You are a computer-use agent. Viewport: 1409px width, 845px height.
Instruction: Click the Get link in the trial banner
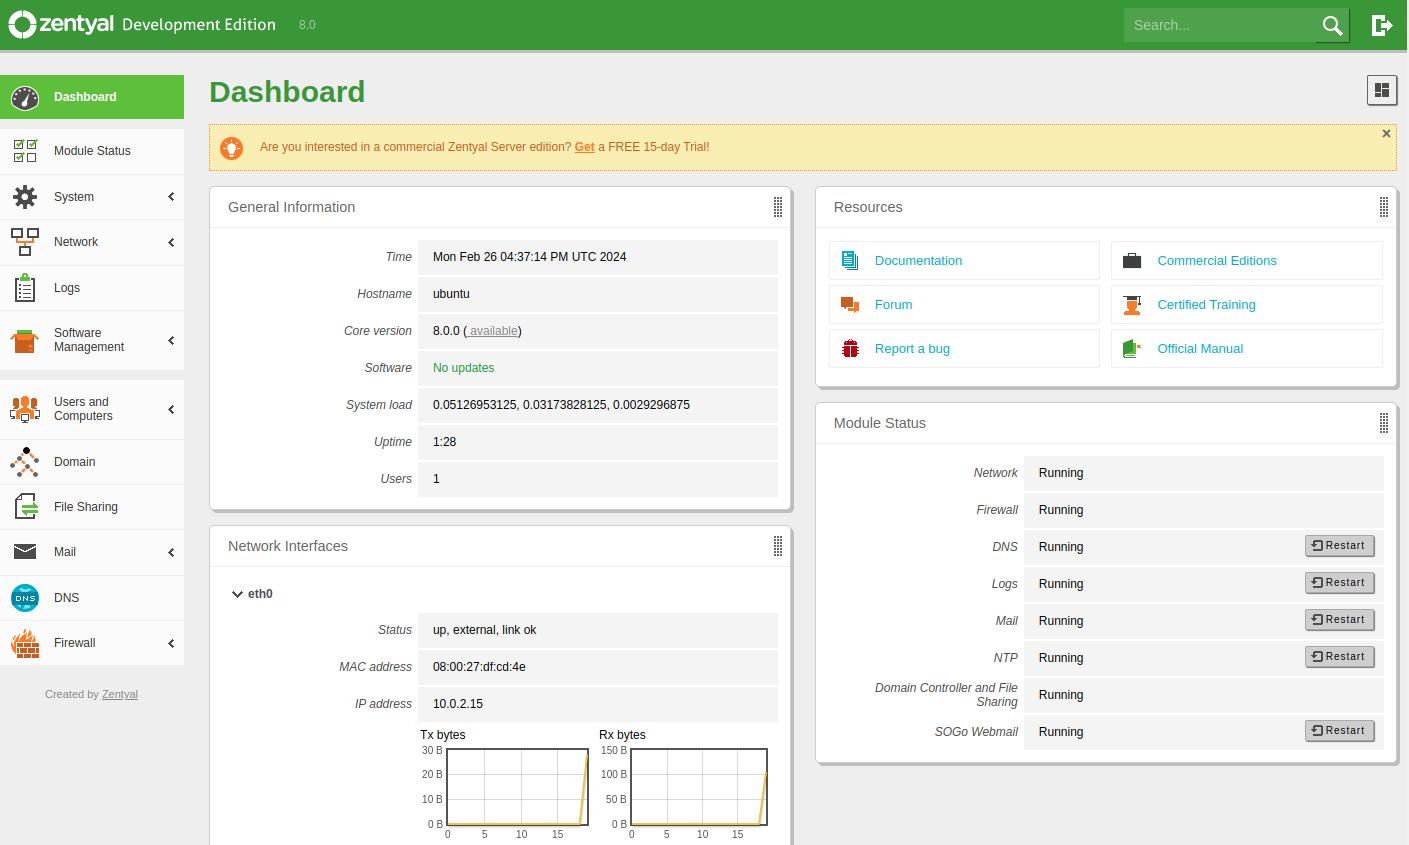pyautogui.click(x=584, y=147)
